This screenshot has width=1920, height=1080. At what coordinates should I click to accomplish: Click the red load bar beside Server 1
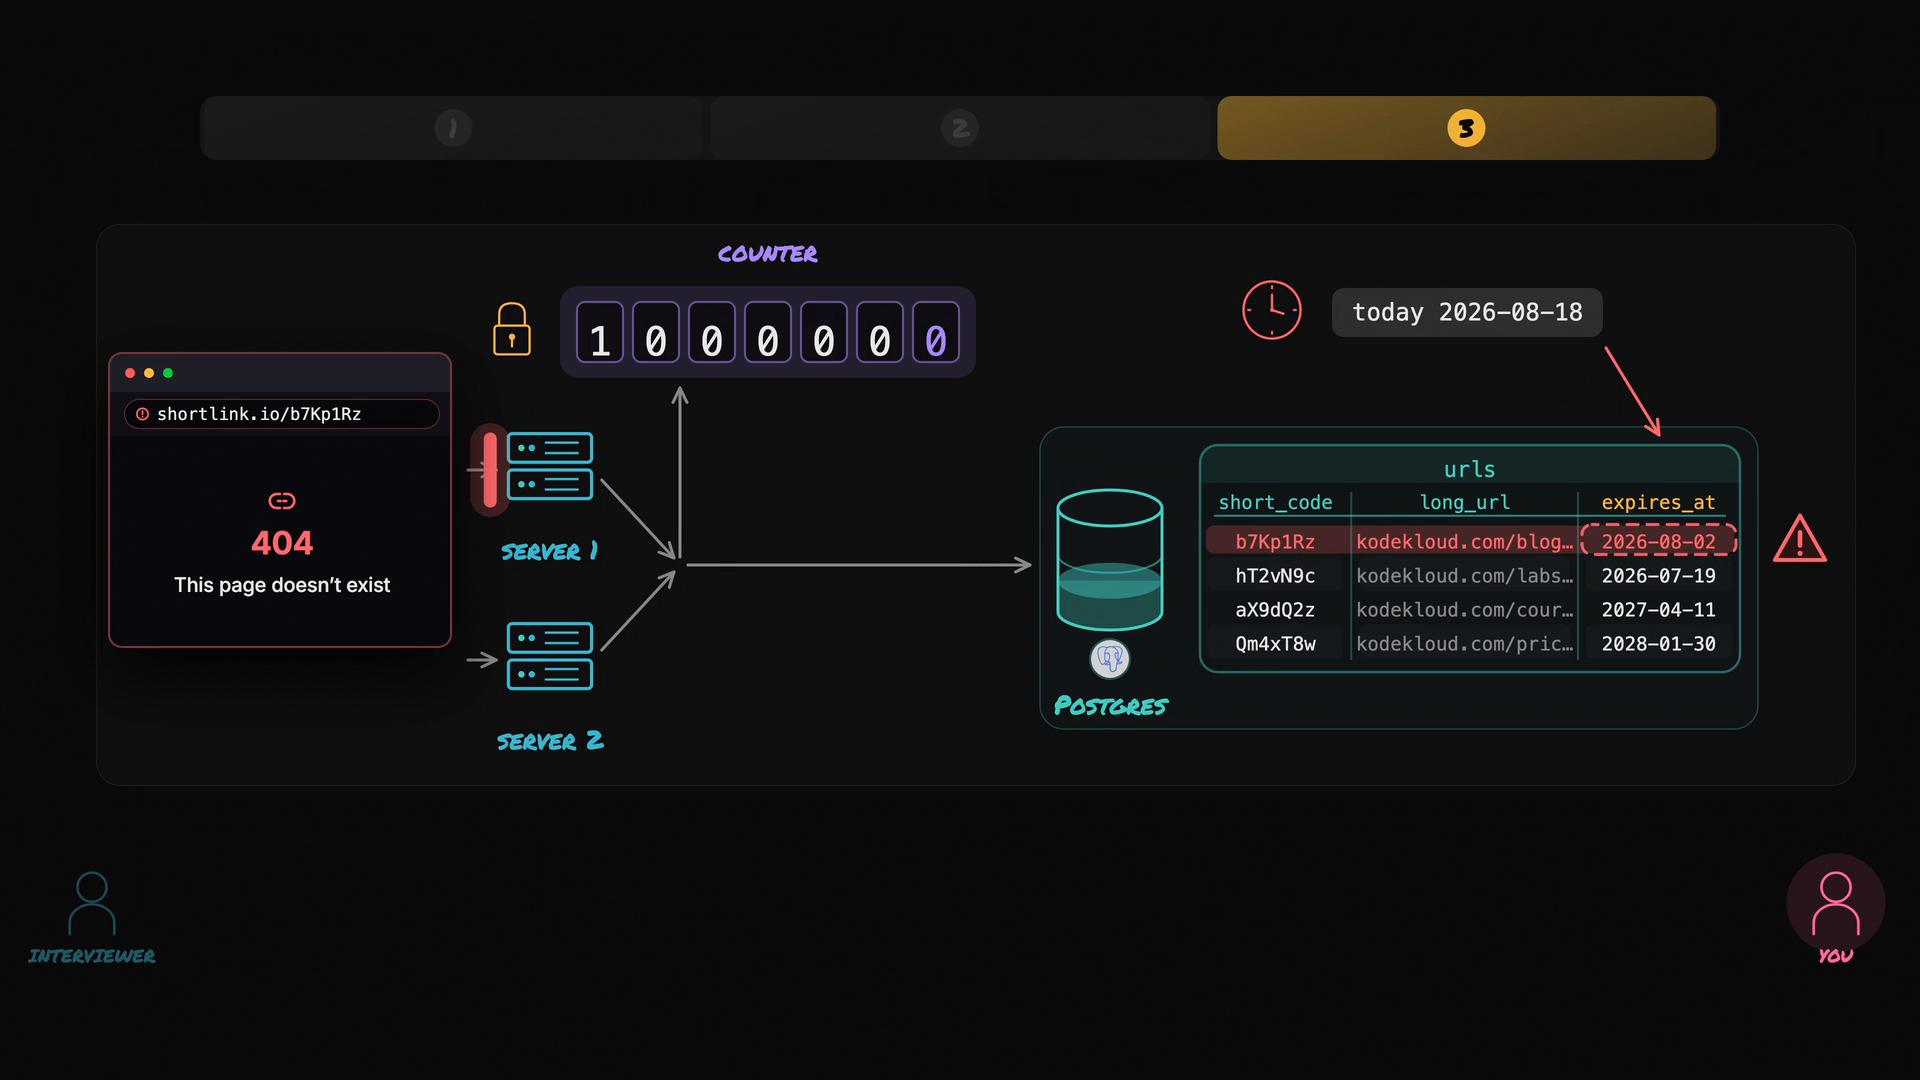click(490, 469)
